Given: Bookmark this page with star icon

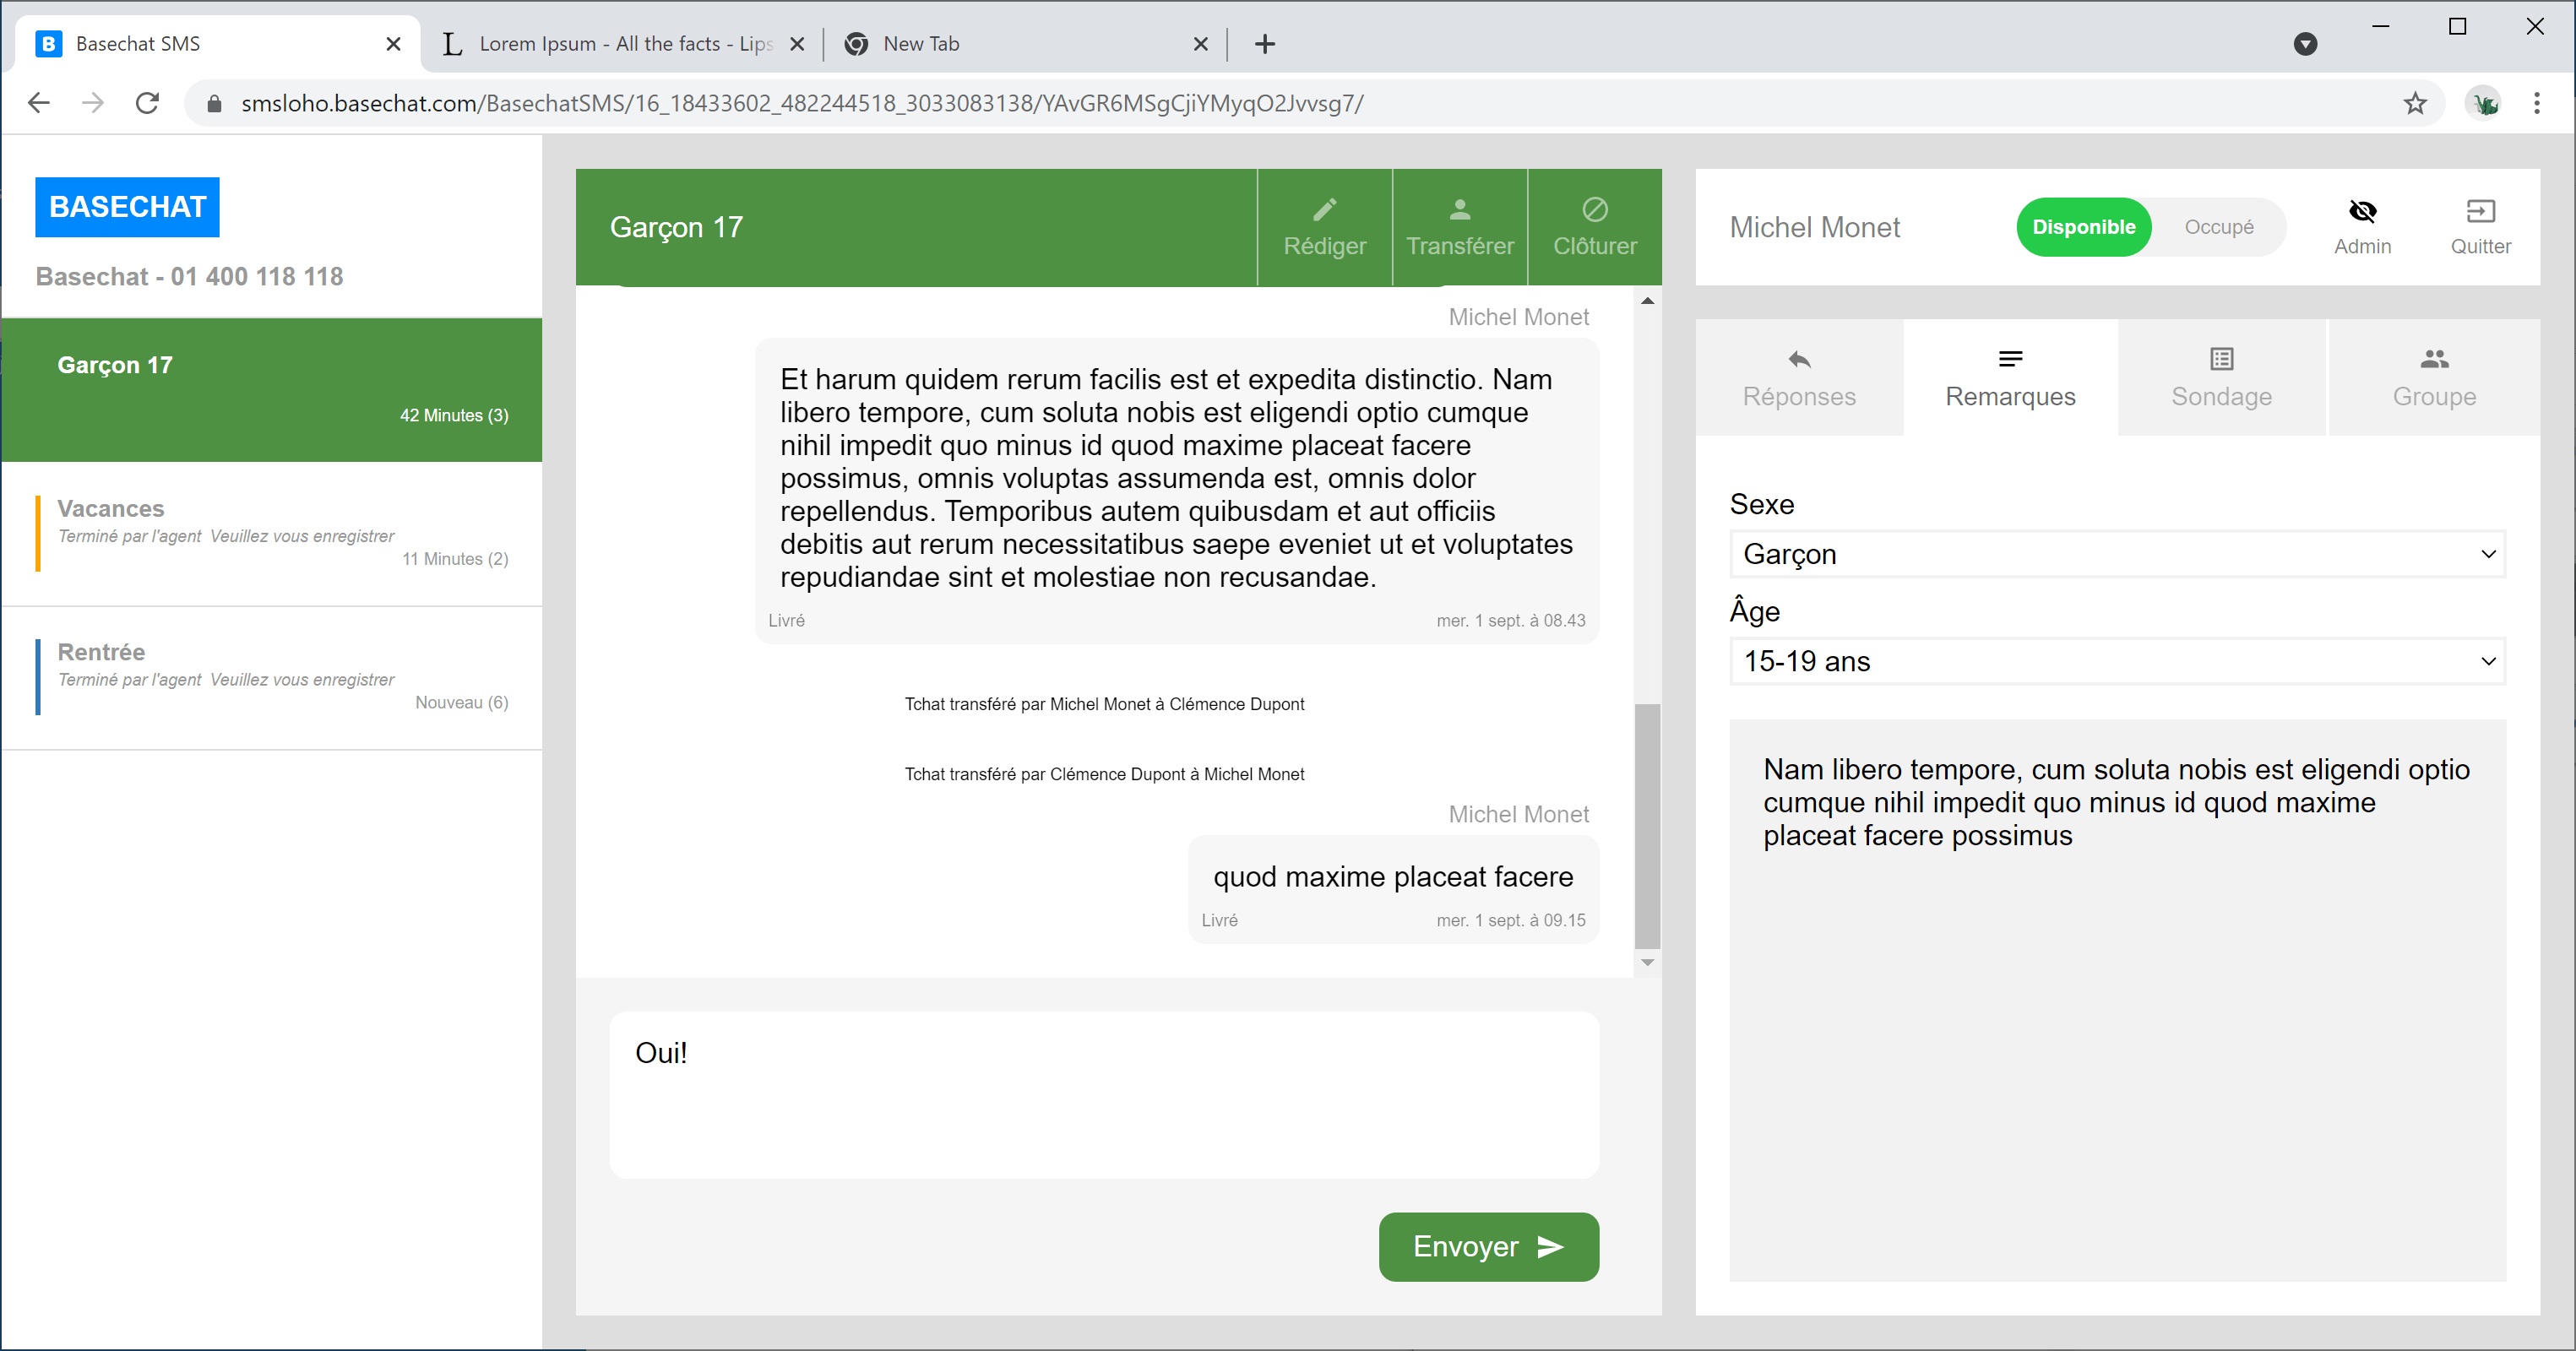Looking at the screenshot, I should coord(2415,103).
